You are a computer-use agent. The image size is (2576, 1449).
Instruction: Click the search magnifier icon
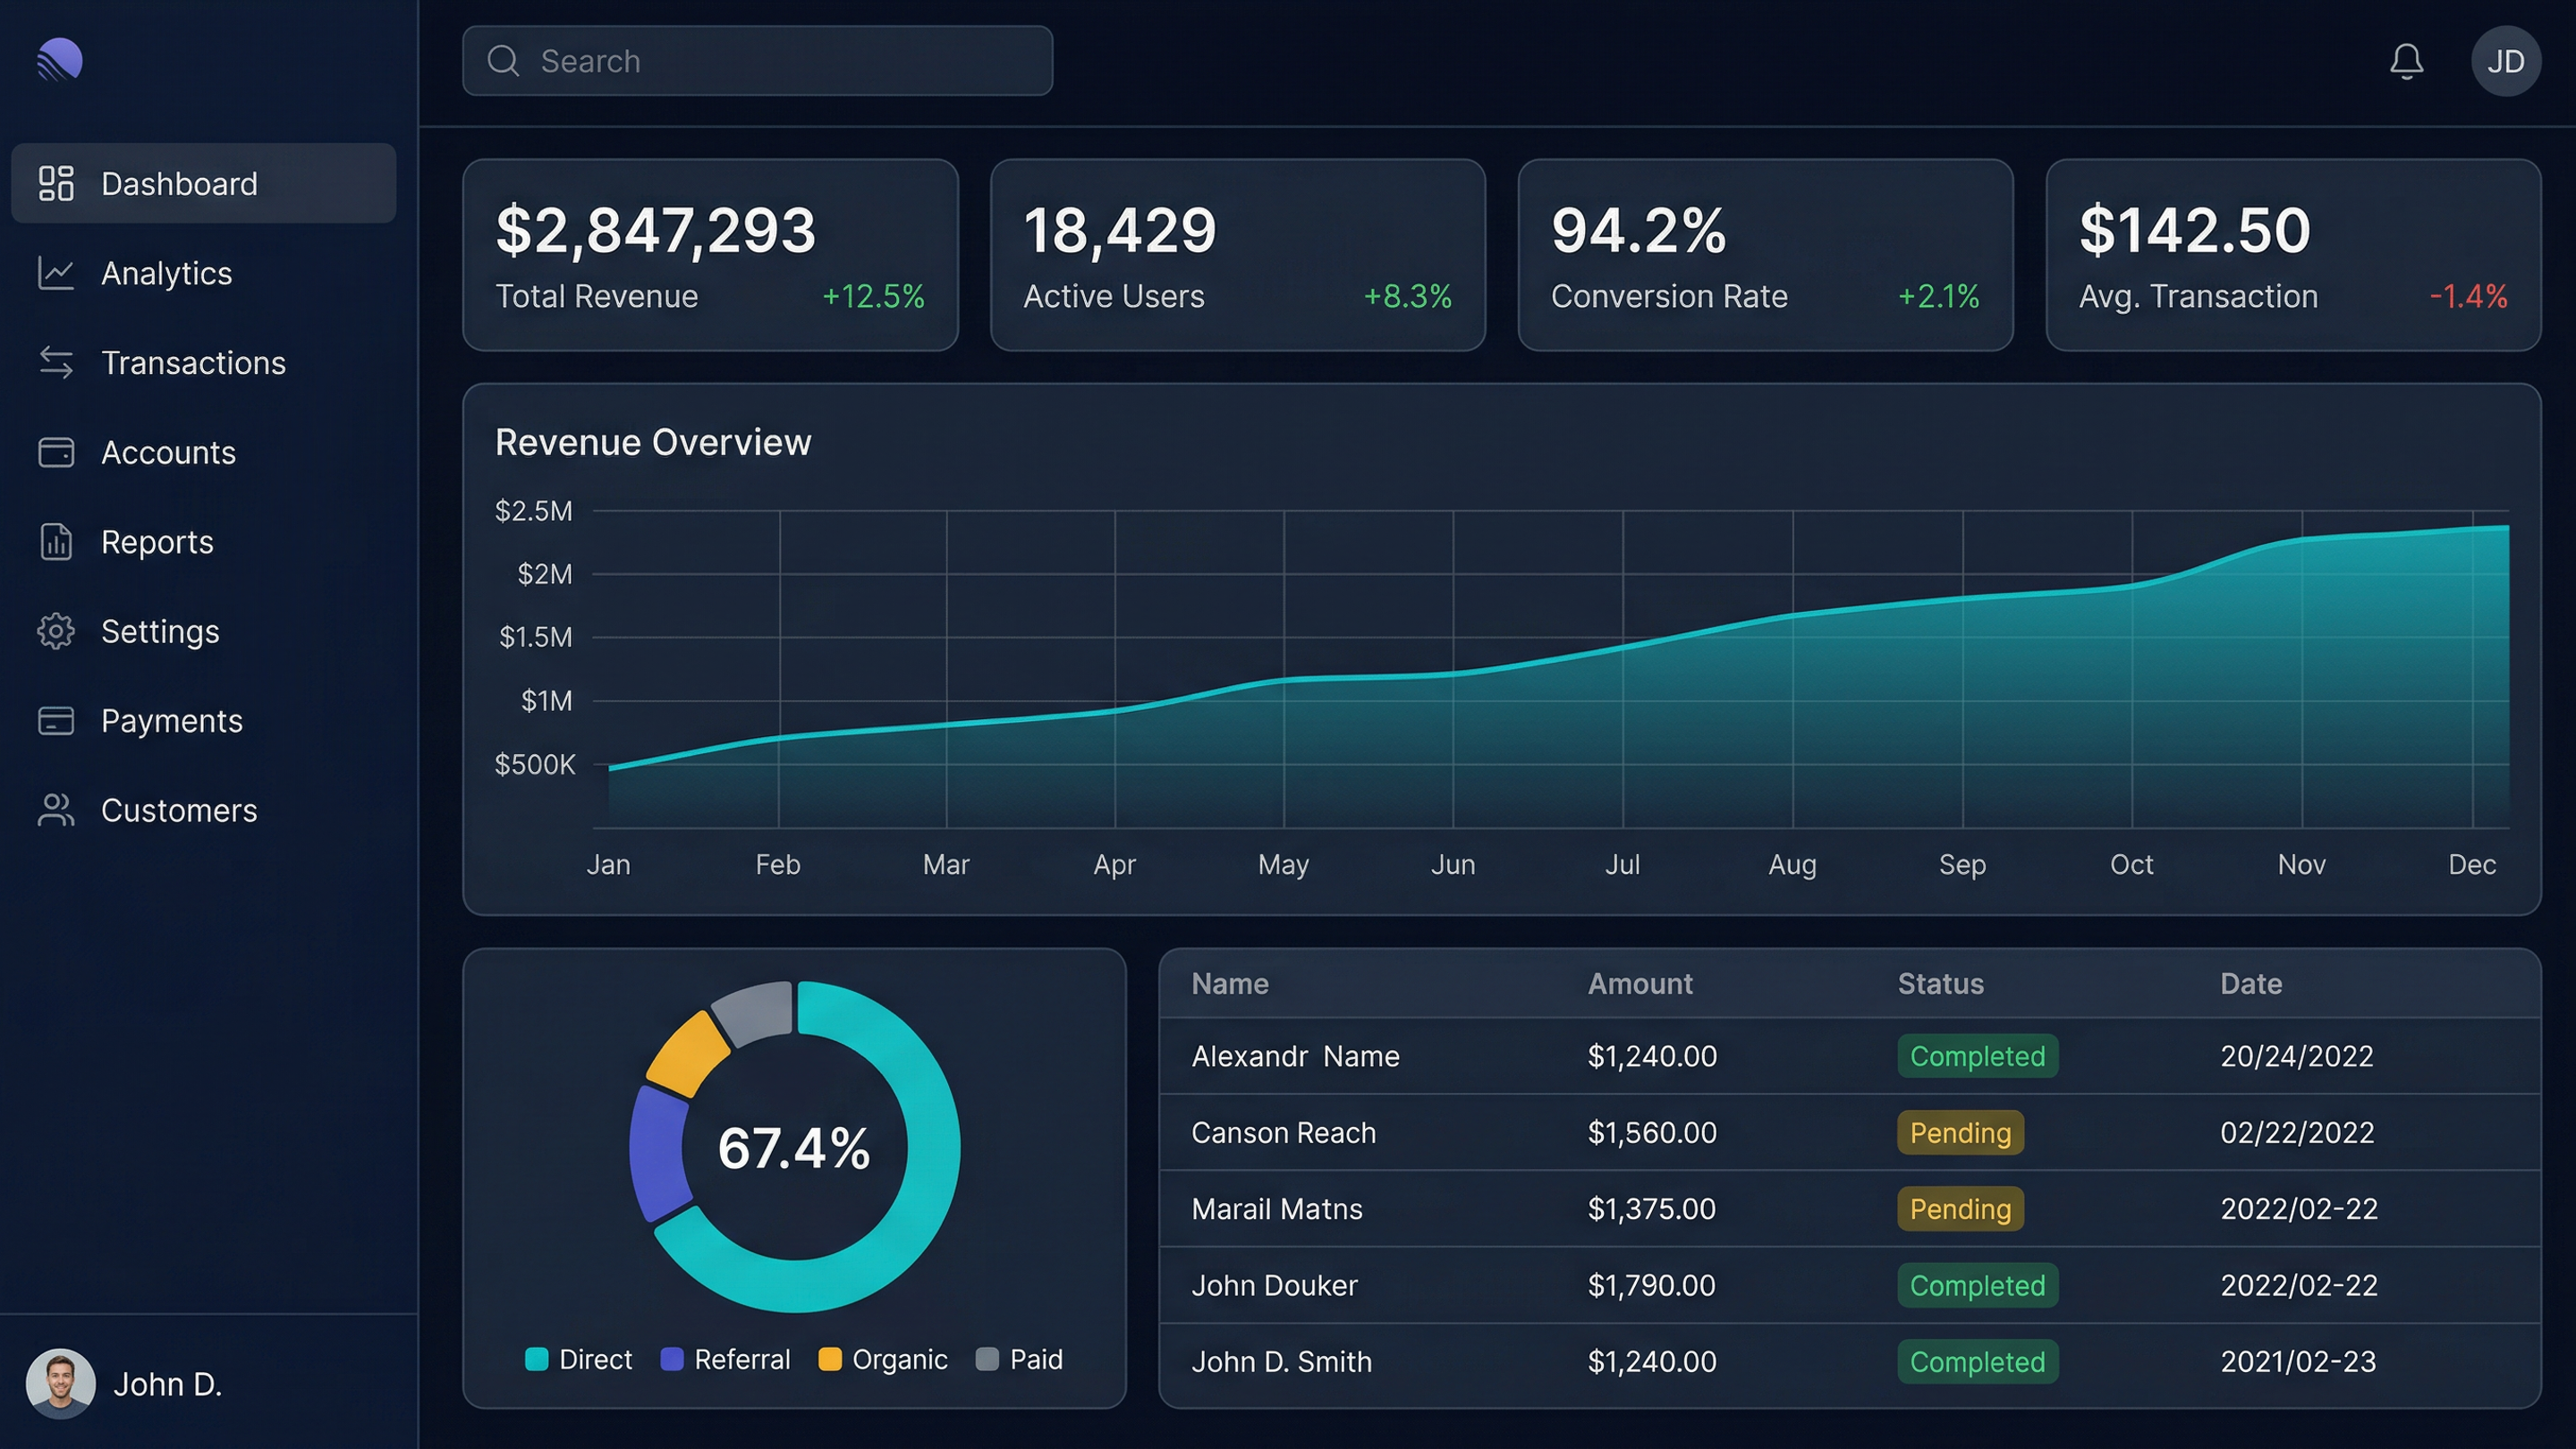[503, 61]
